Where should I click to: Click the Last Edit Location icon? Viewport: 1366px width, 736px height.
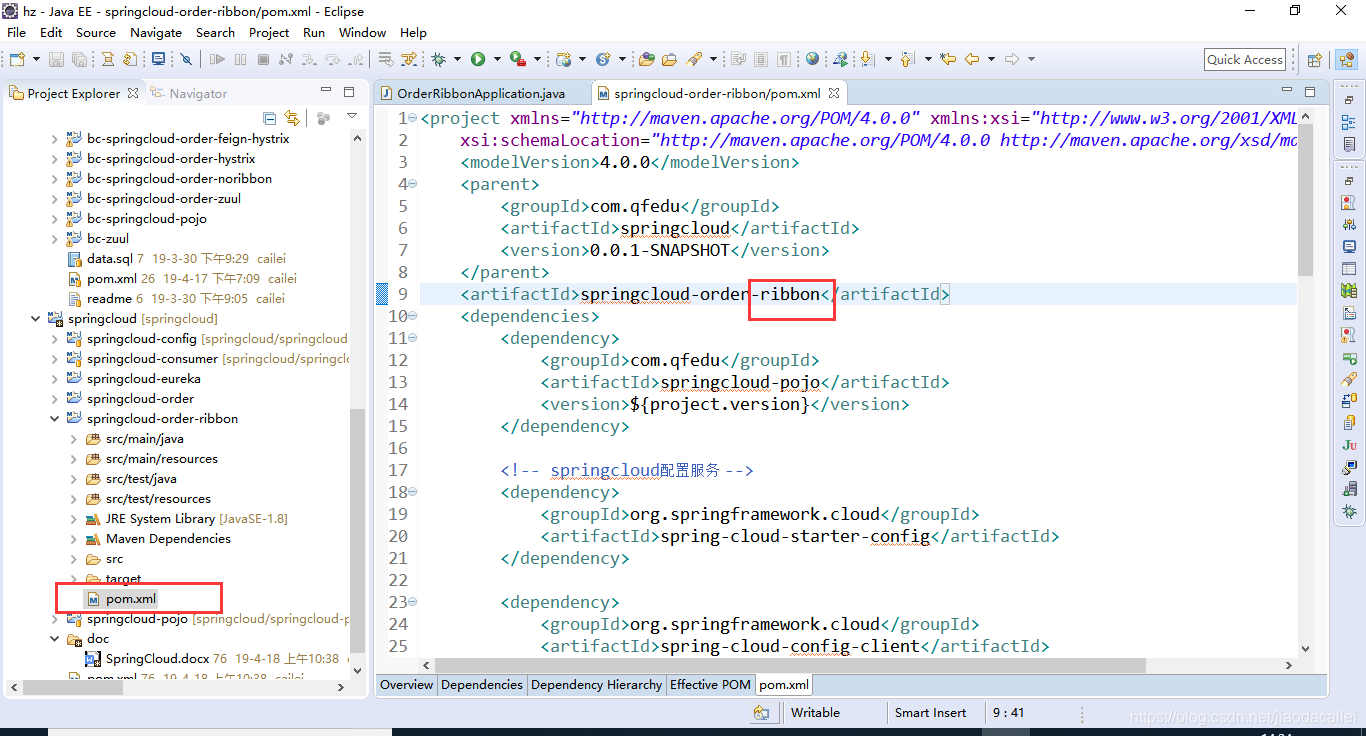point(948,59)
